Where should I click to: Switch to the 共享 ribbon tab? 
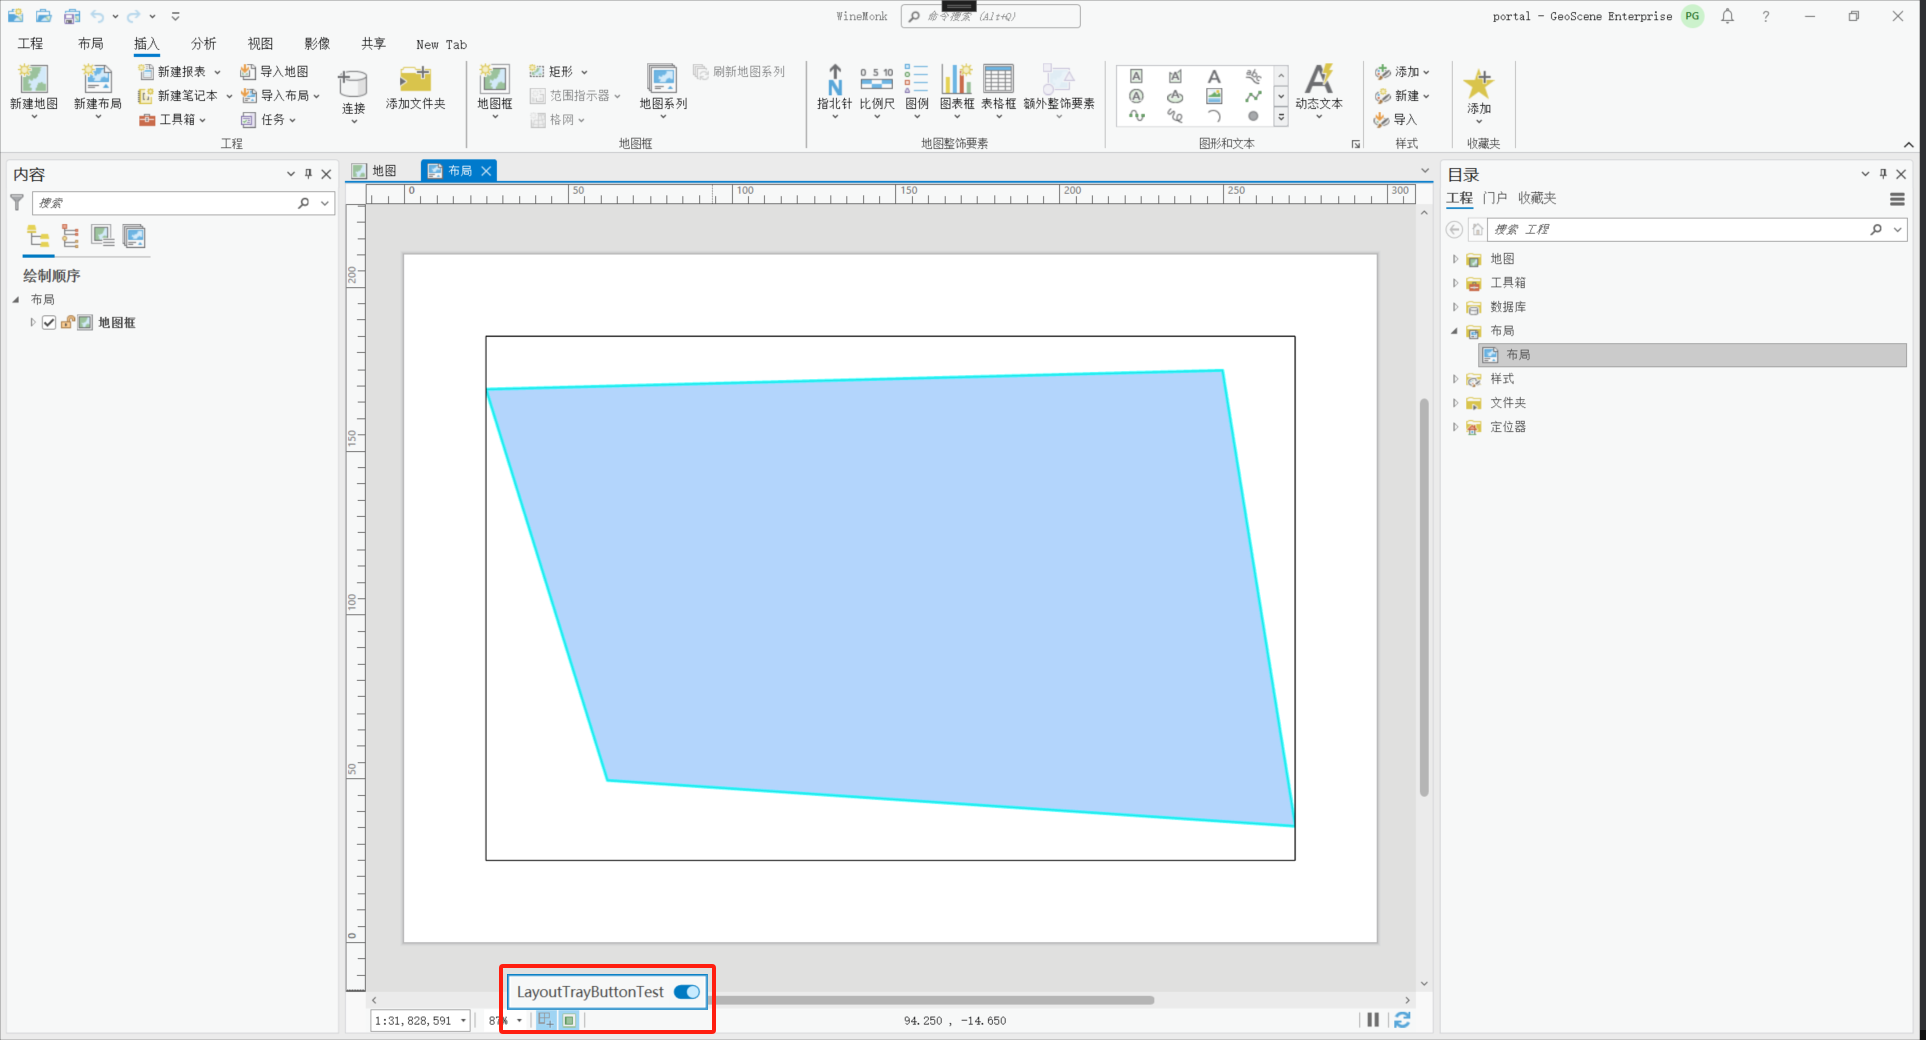[x=373, y=44]
